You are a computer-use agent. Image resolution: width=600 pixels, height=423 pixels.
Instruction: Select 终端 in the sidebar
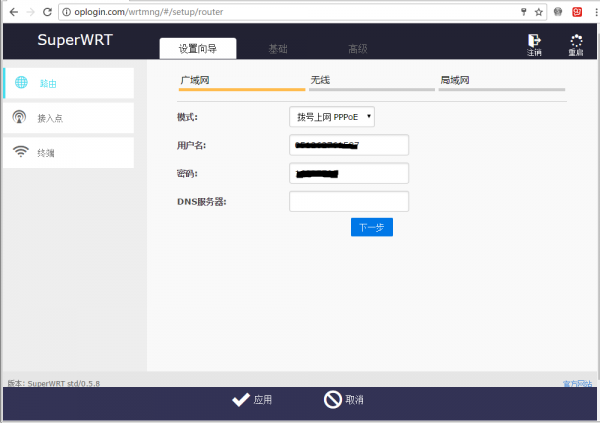click(68, 152)
